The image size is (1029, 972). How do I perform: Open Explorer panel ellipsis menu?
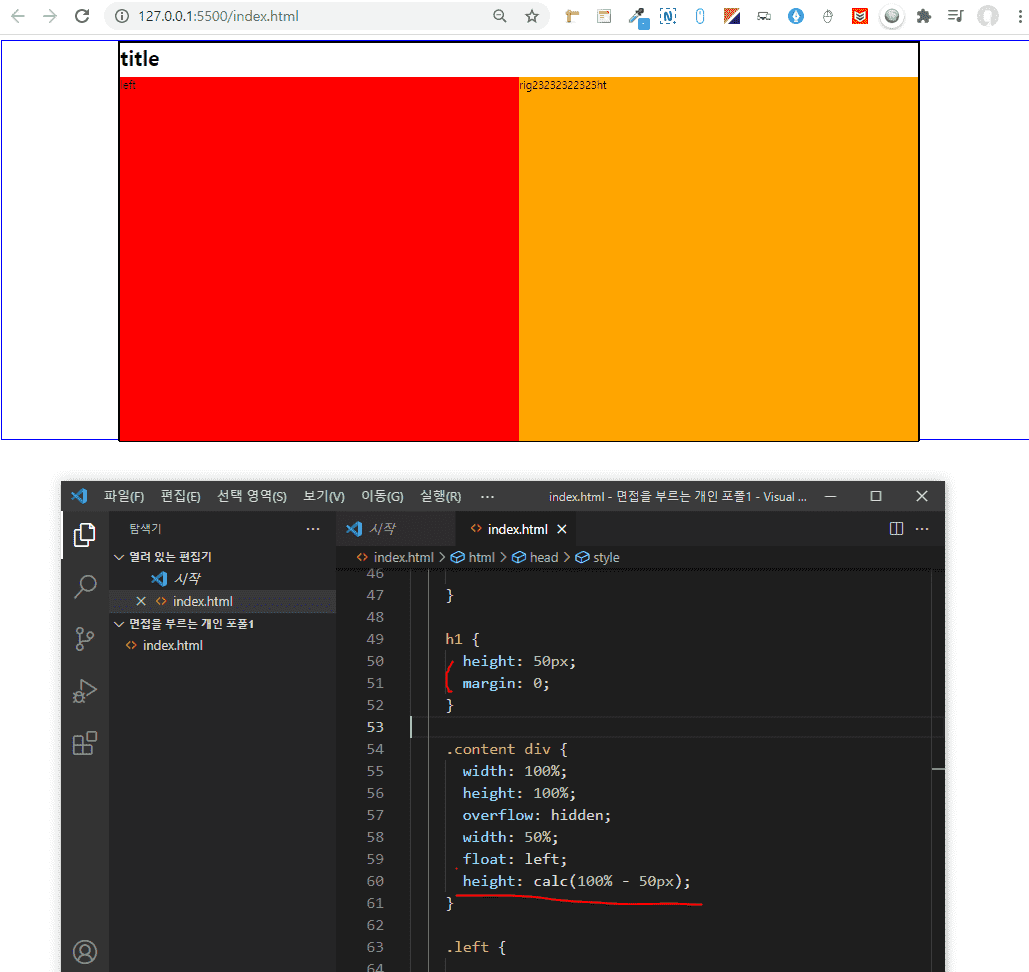(313, 529)
